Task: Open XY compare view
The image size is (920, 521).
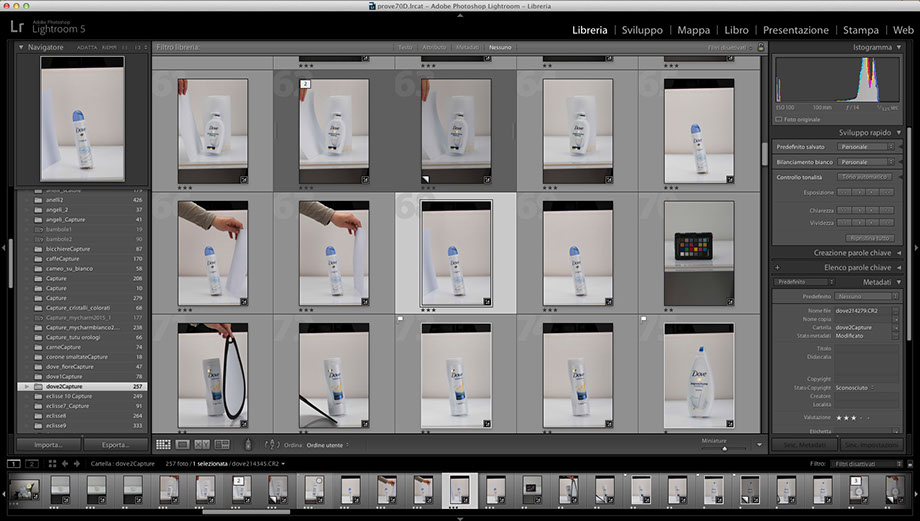Action: [202, 445]
